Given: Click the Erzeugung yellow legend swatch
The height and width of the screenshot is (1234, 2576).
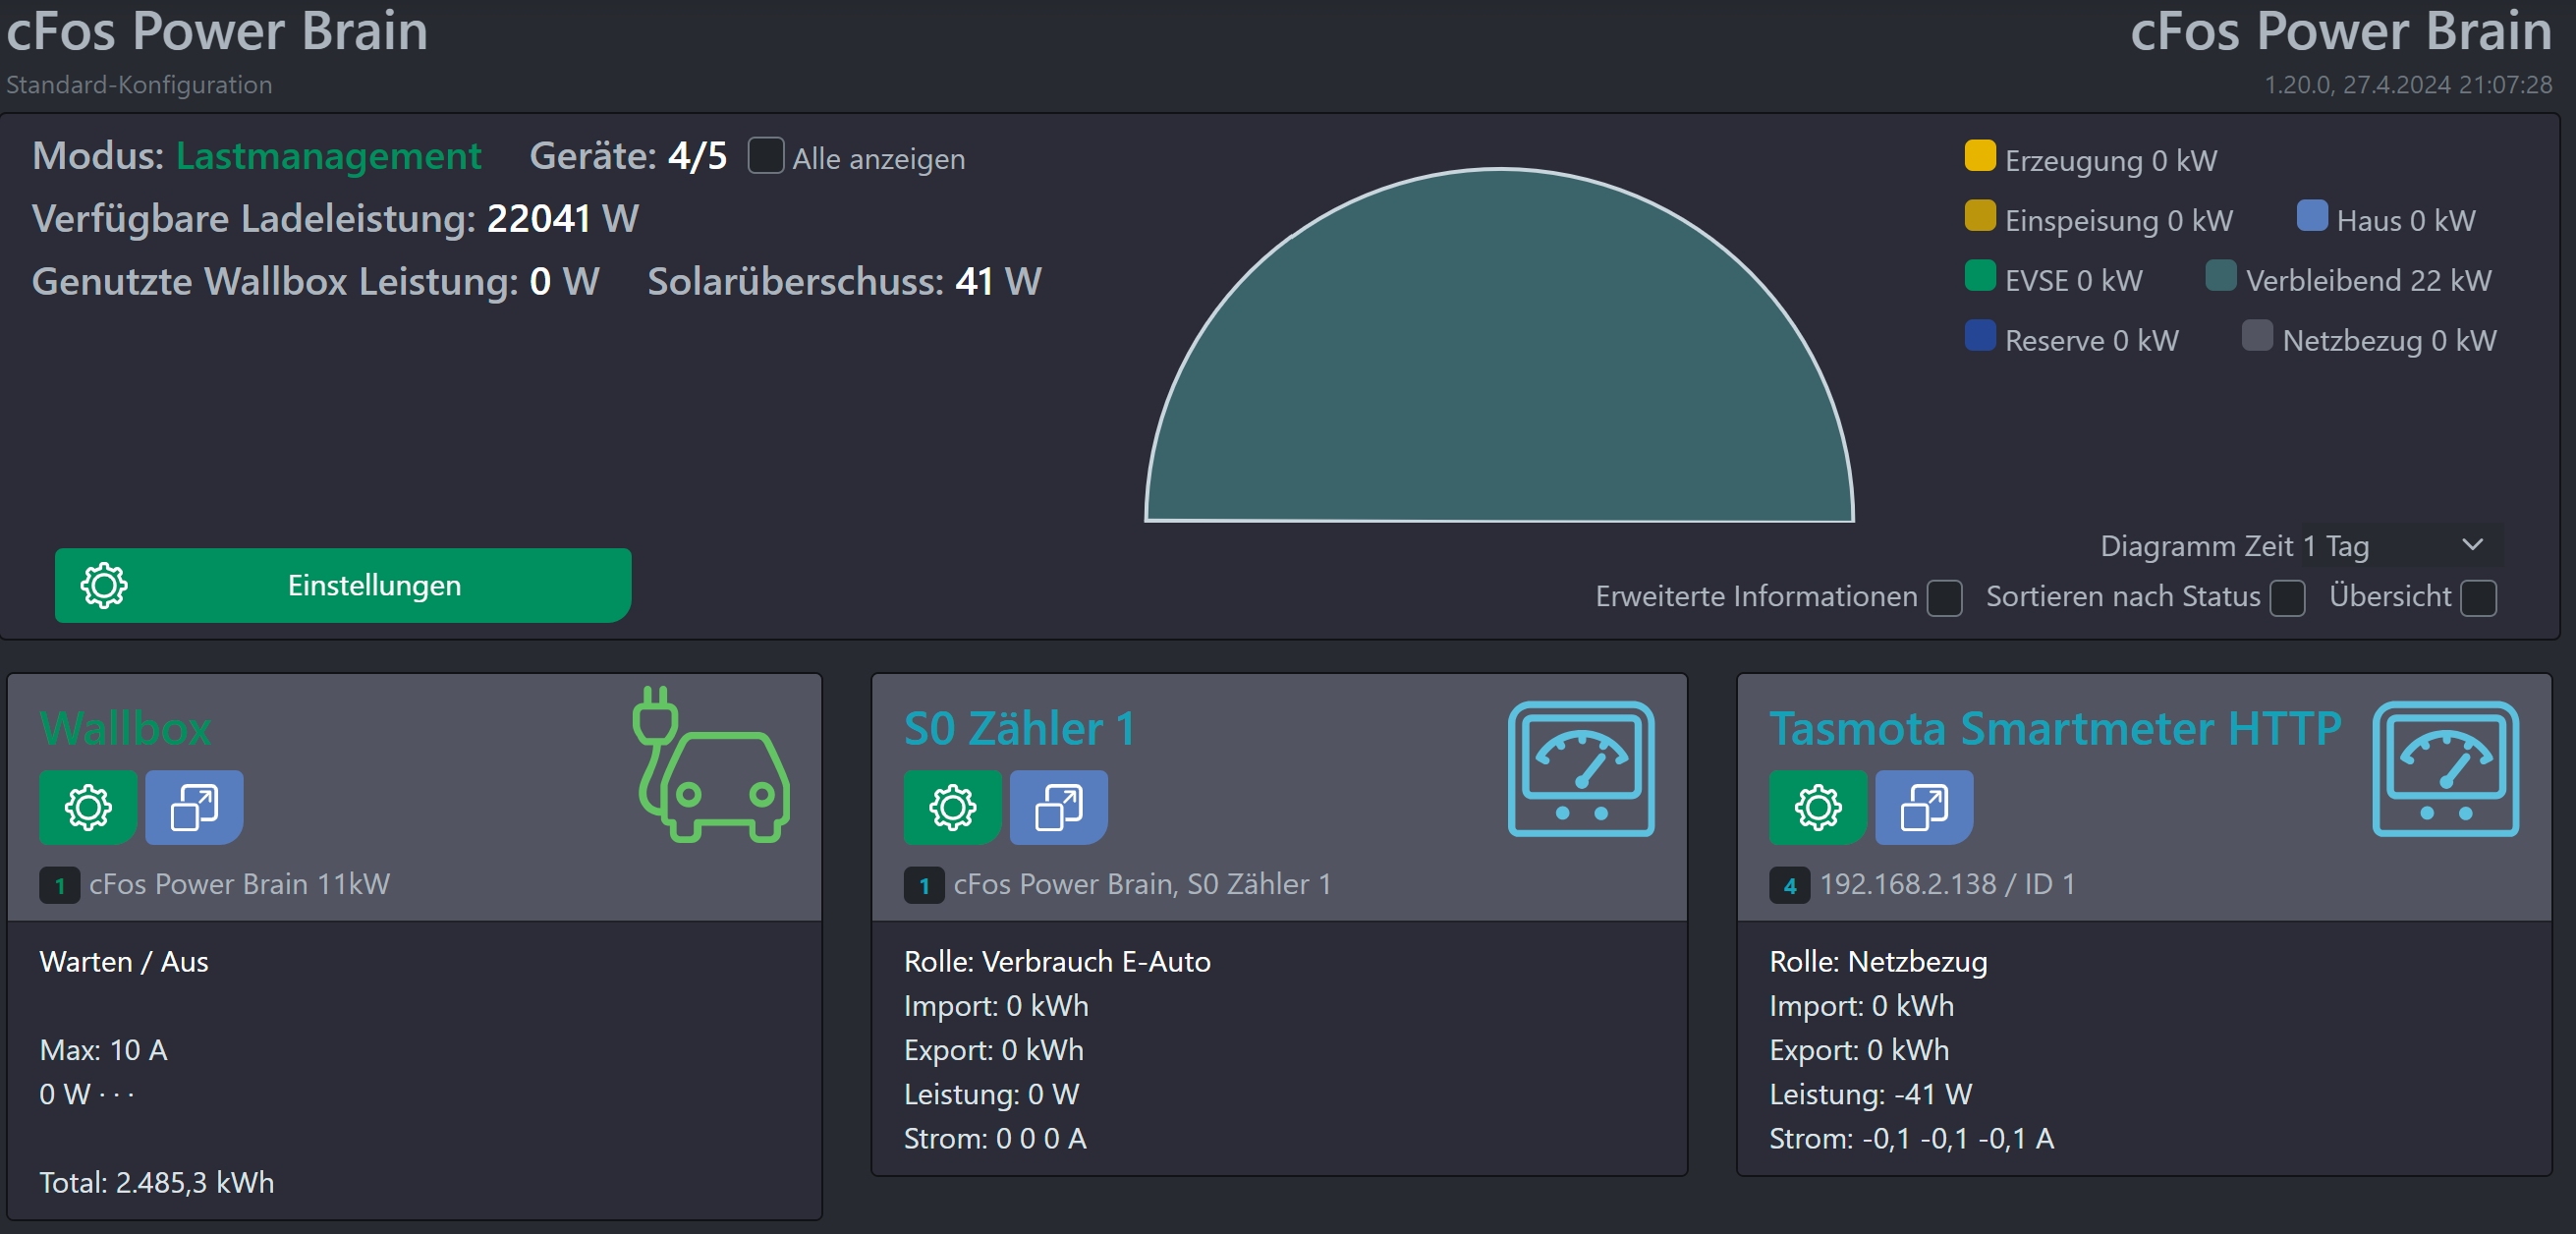Looking at the screenshot, I should [x=1980, y=156].
